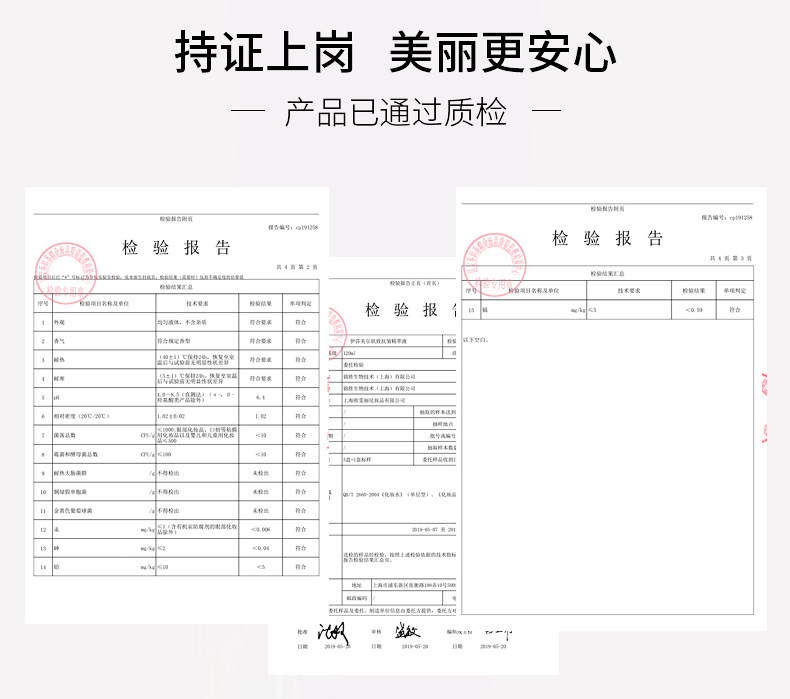This screenshot has height=699, width=790.
Task: Click row 13 result "<0.04"
Action: (x=260, y=548)
